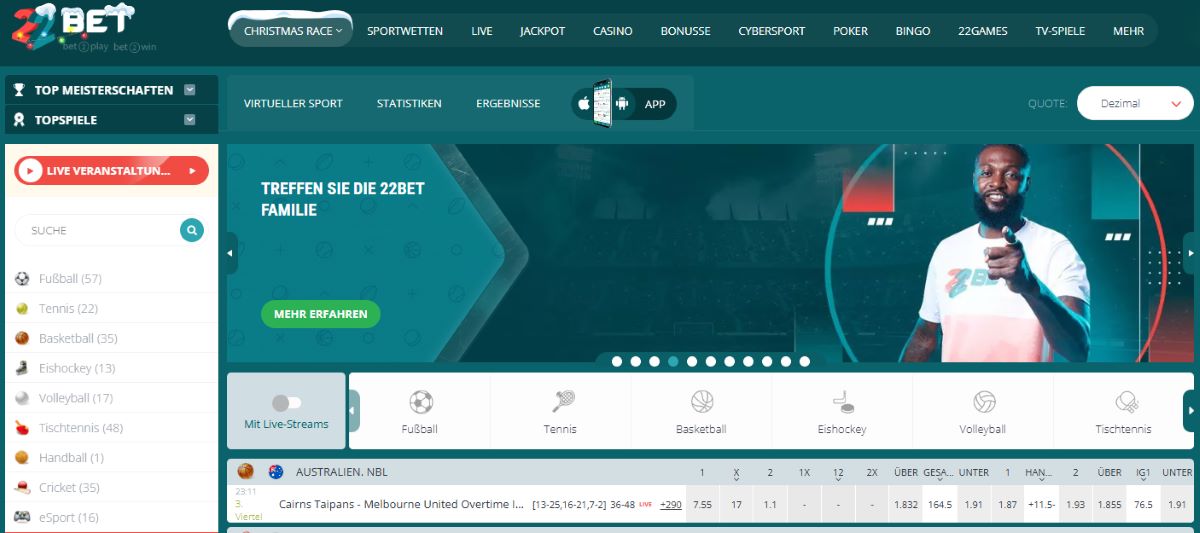The width and height of the screenshot is (1200, 533).
Task: Click the search magnifier icon
Action: click(x=192, y=230)
